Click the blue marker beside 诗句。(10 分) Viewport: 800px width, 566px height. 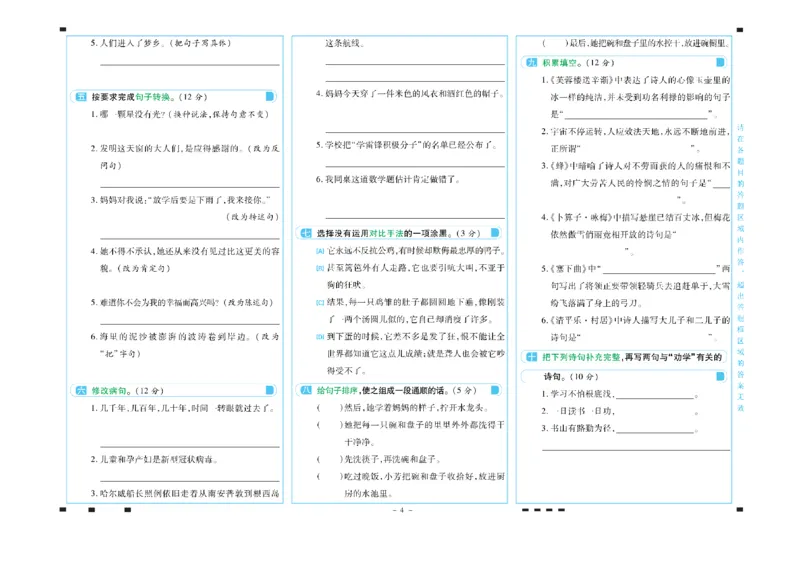(x=720, y=376)
